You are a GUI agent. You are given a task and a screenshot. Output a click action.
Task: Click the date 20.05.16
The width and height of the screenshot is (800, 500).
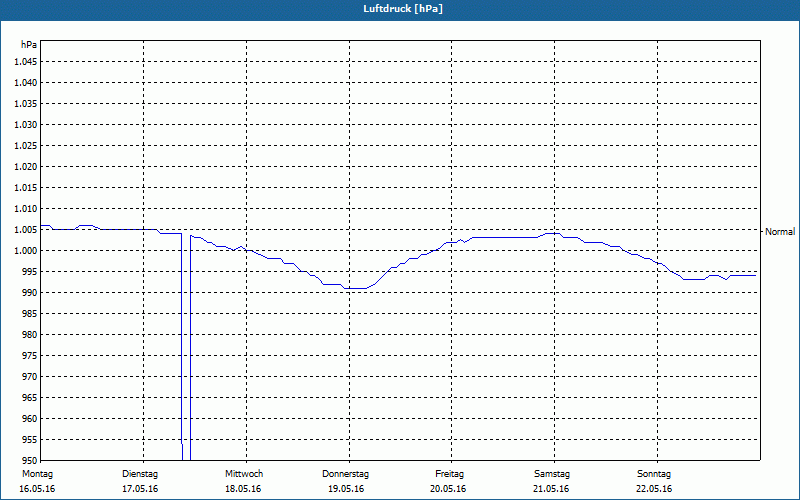(x=448, y=489)
